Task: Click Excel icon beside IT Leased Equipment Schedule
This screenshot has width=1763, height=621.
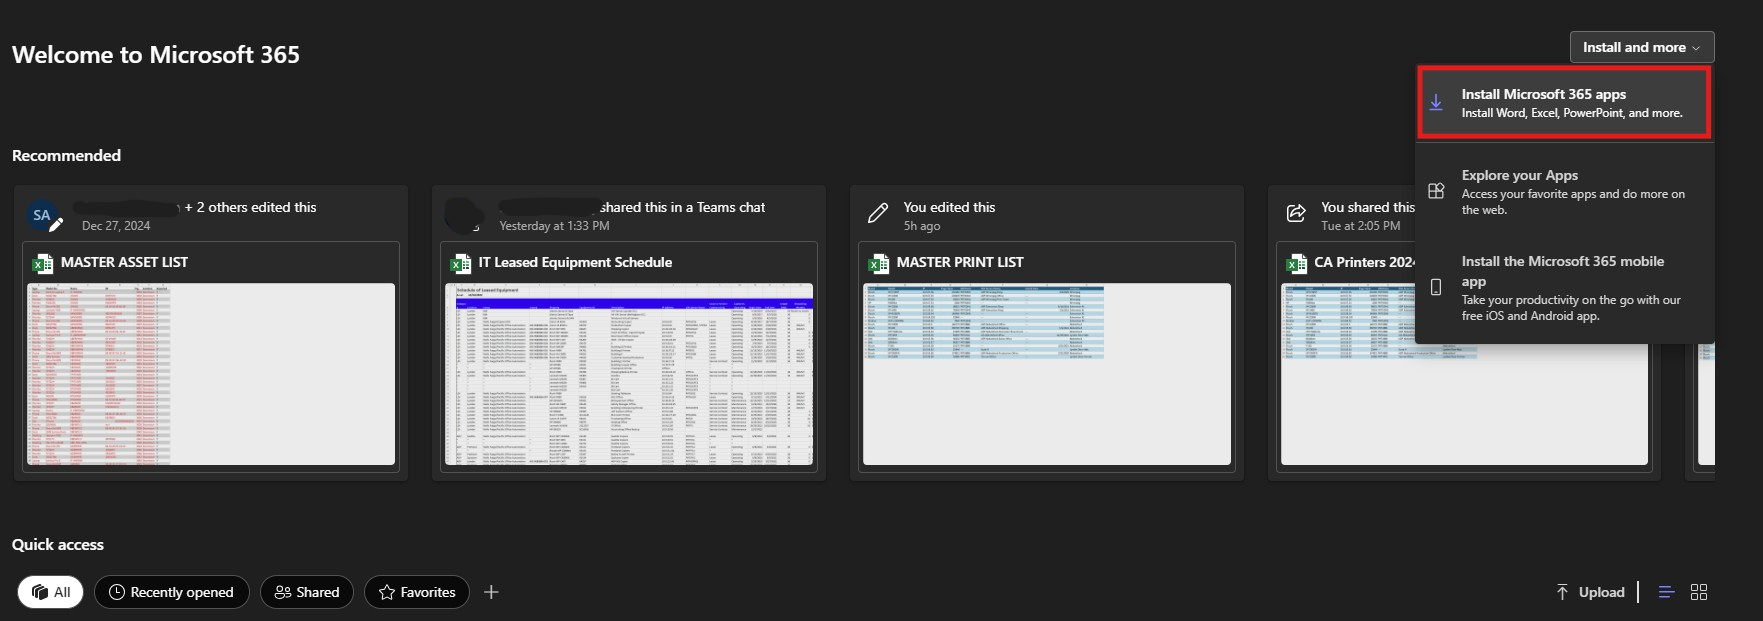Action: 461,263
